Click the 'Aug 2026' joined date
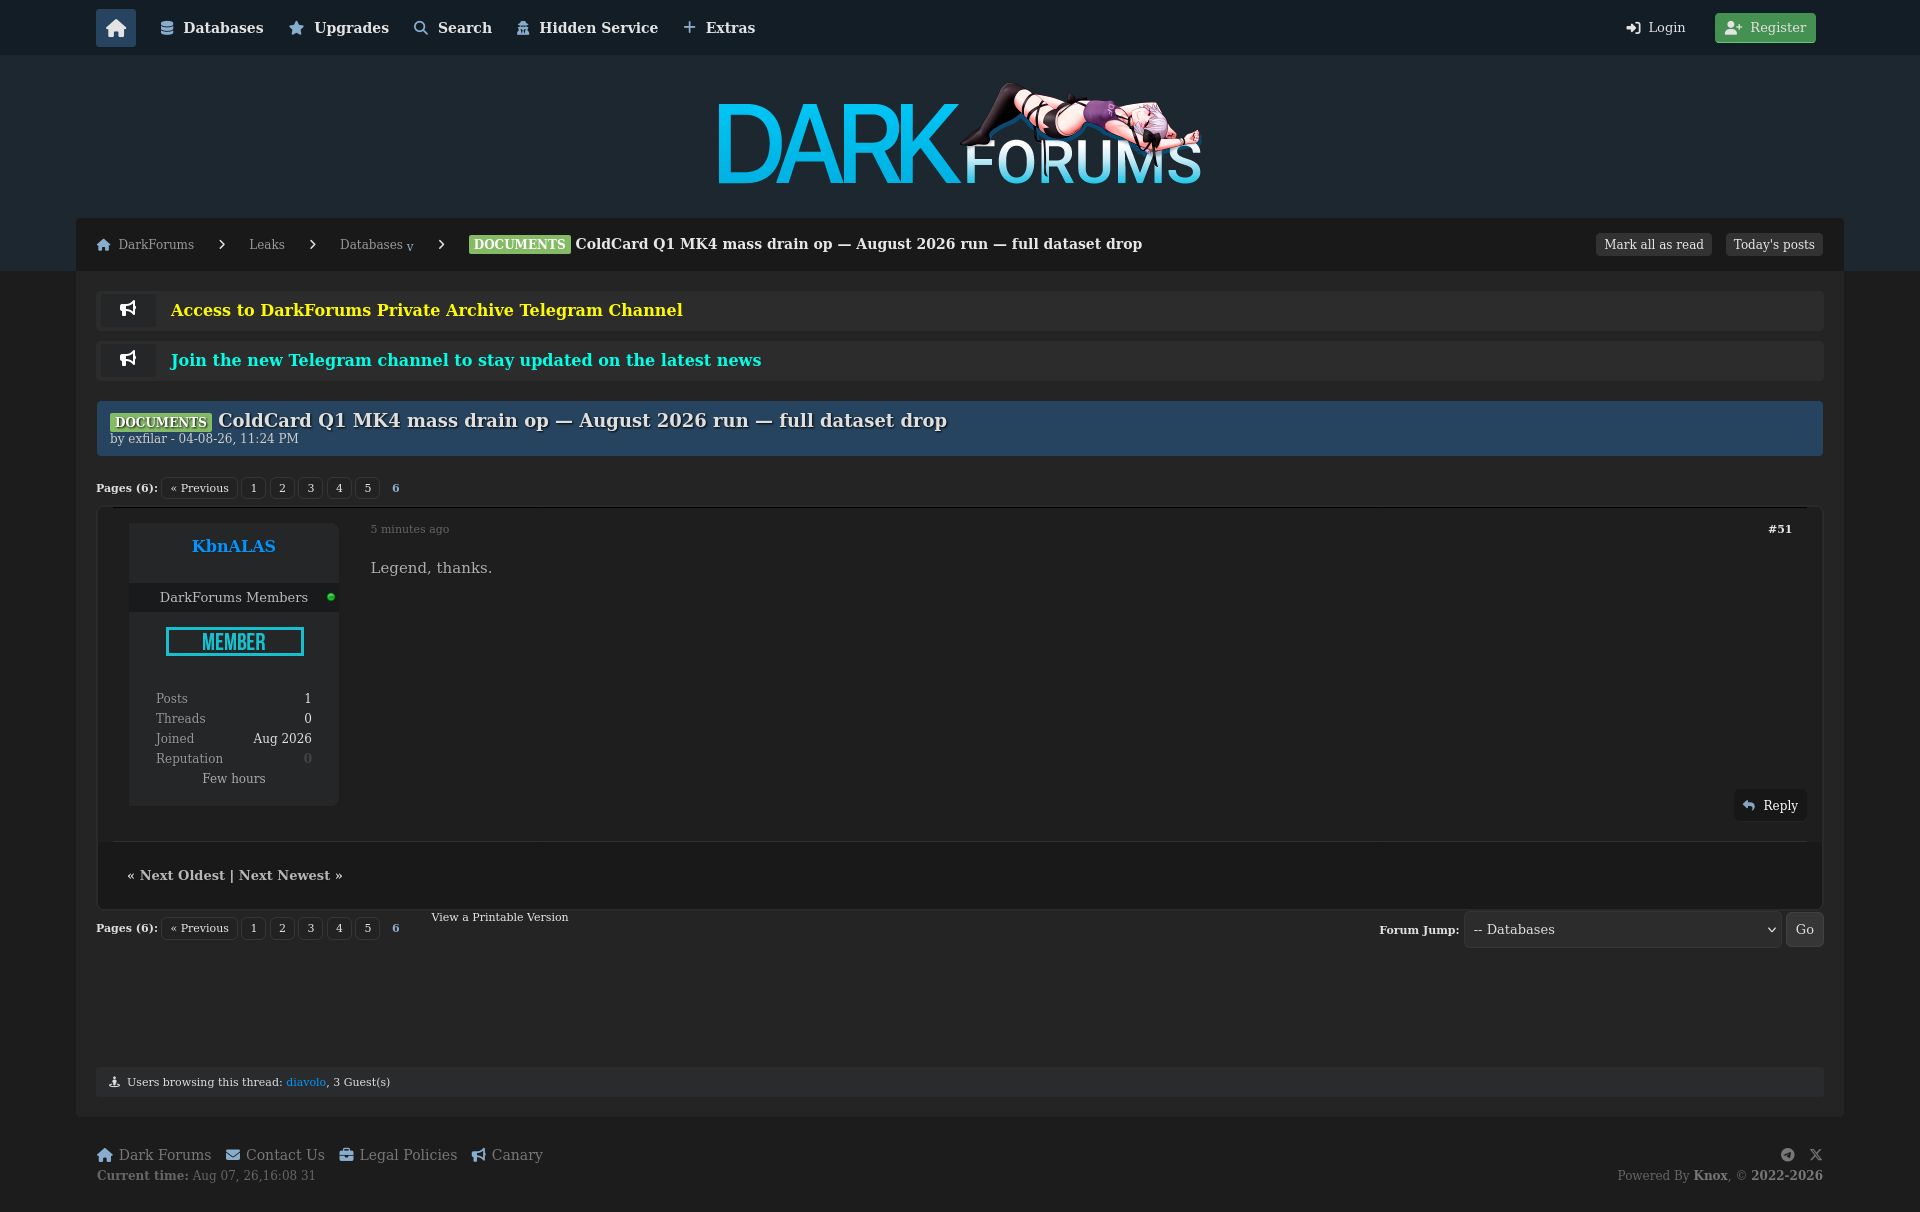 pyautogui.click(x=282, y=739)
